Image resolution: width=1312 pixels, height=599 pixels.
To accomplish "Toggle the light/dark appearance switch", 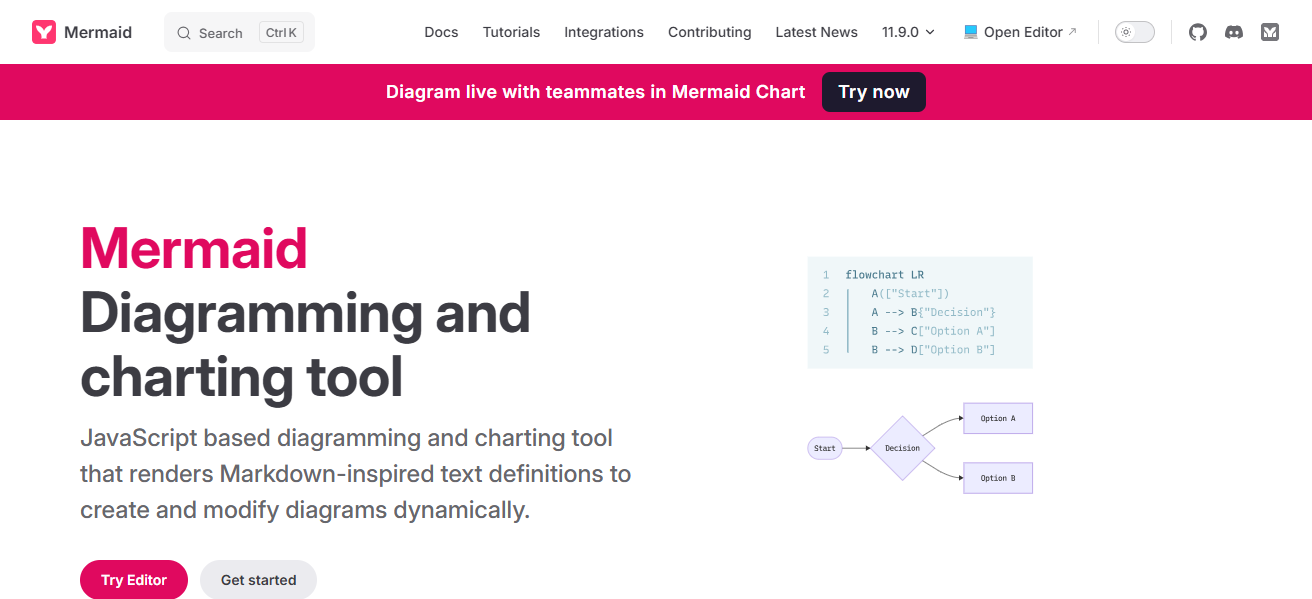I will click(1135, 32).
